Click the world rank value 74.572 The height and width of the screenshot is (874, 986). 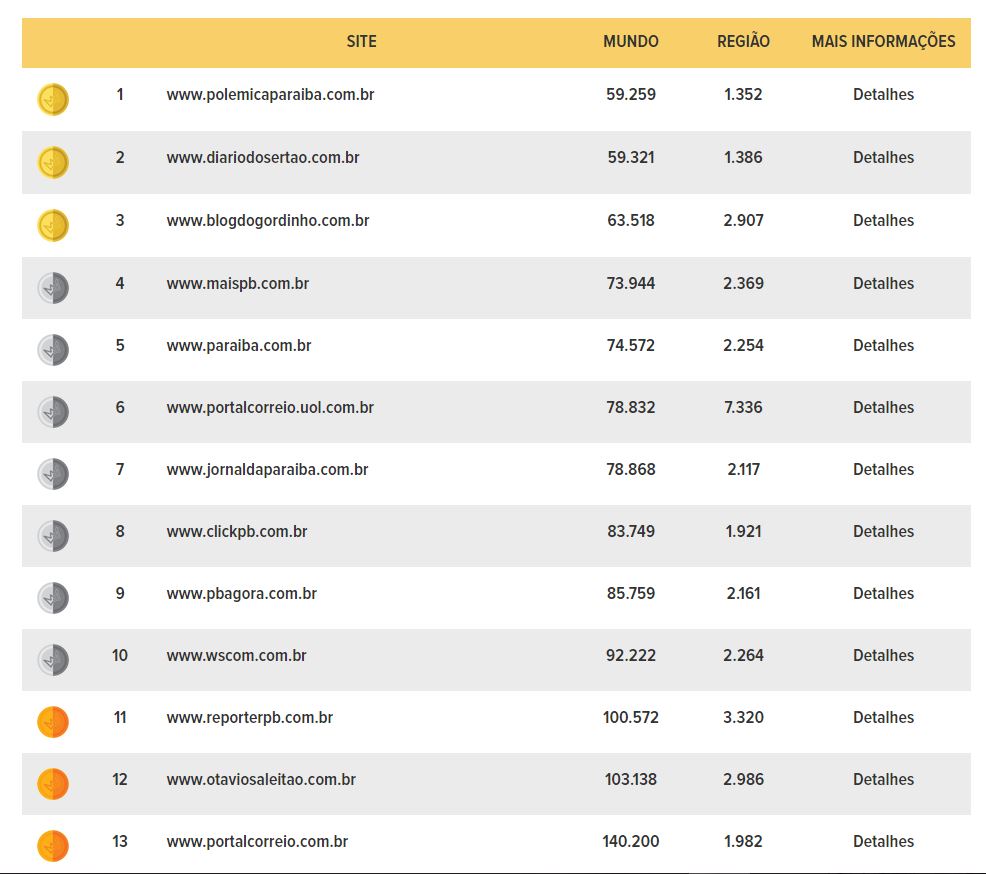point(631,345)
